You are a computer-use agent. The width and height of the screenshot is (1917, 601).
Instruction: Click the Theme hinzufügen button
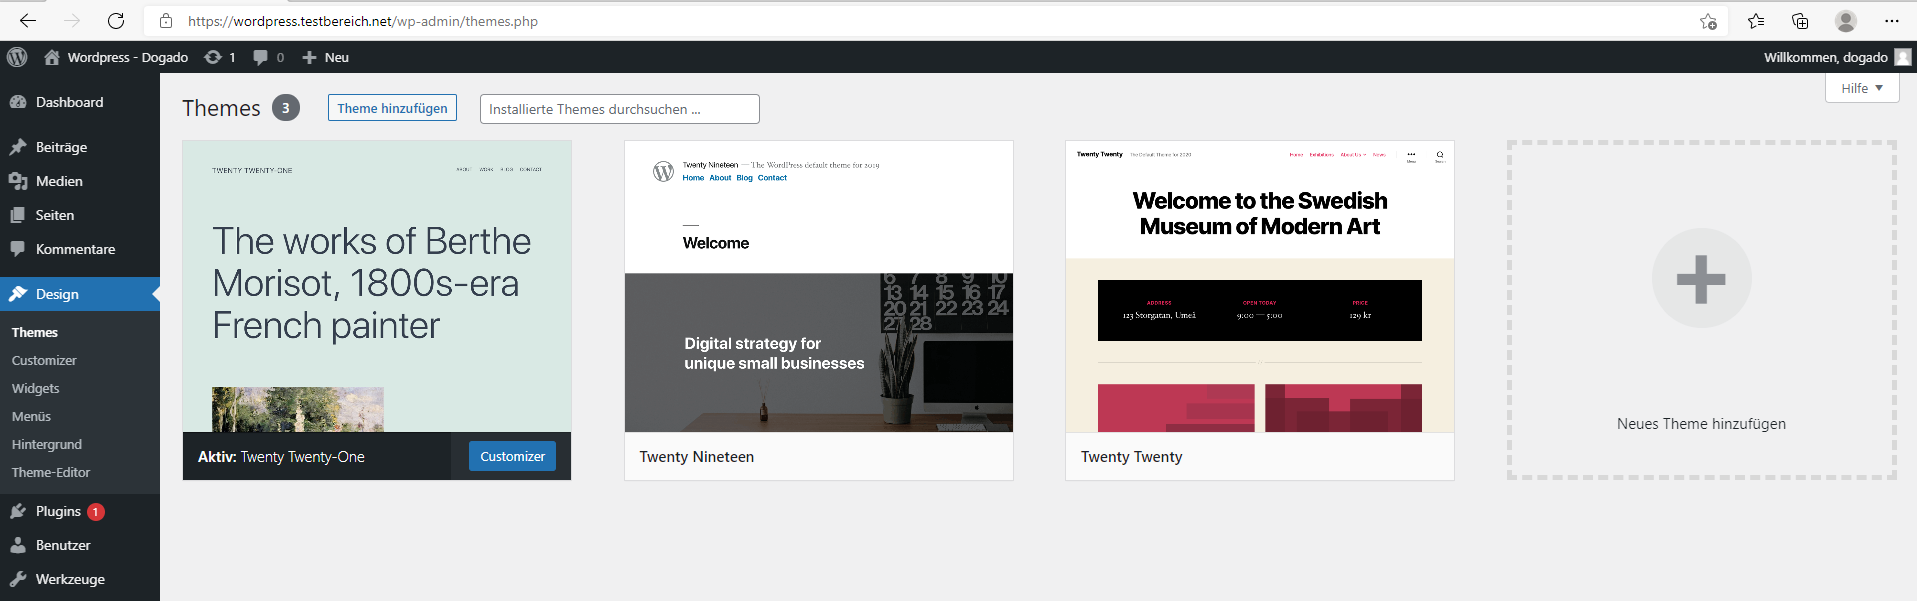(392, 108)
